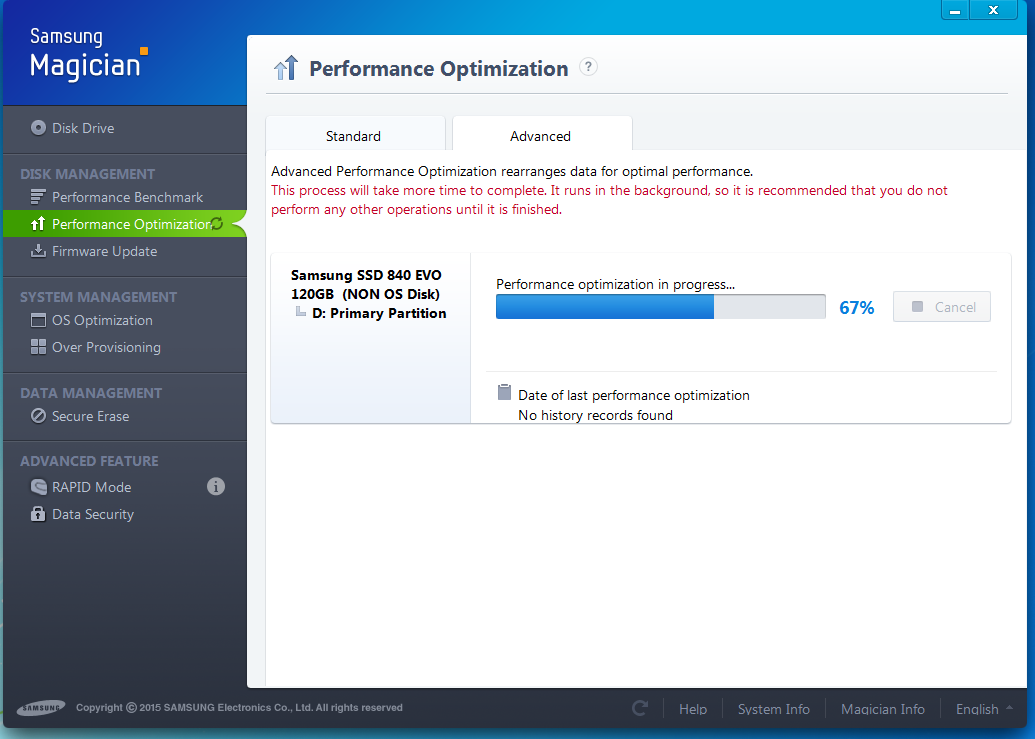Open Data Security page
Image resolution: width=1035 pixels, height=739 pixels.
tap(92, 514)
